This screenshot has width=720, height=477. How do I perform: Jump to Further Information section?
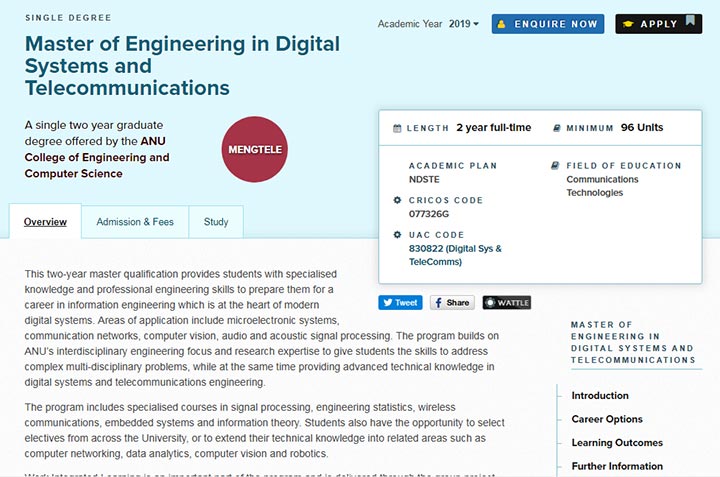[617, 466]
